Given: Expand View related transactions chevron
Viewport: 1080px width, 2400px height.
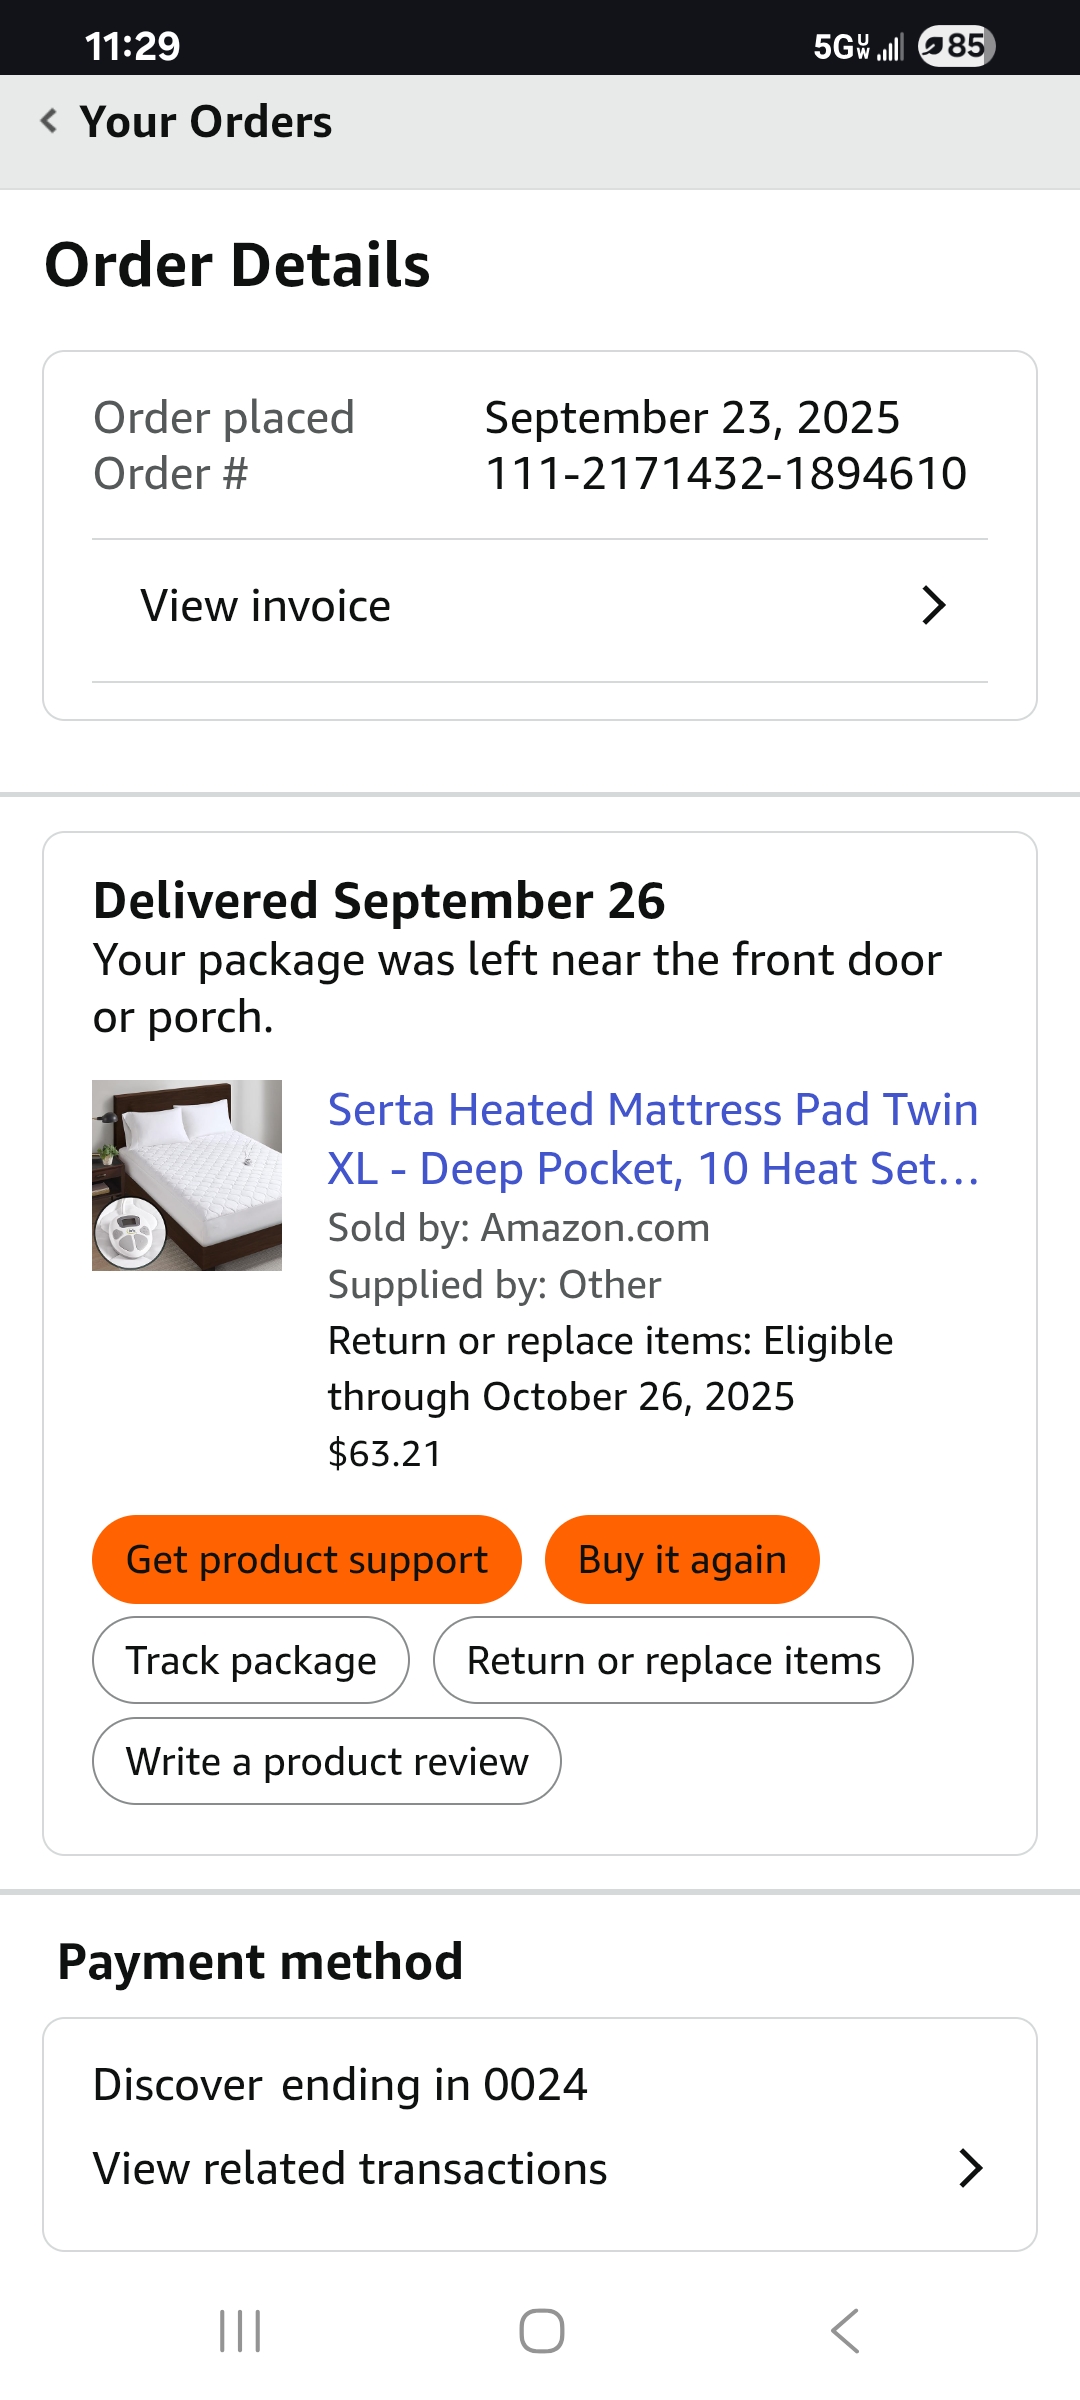Looking at the screenshot, I should pos(970,2168).
